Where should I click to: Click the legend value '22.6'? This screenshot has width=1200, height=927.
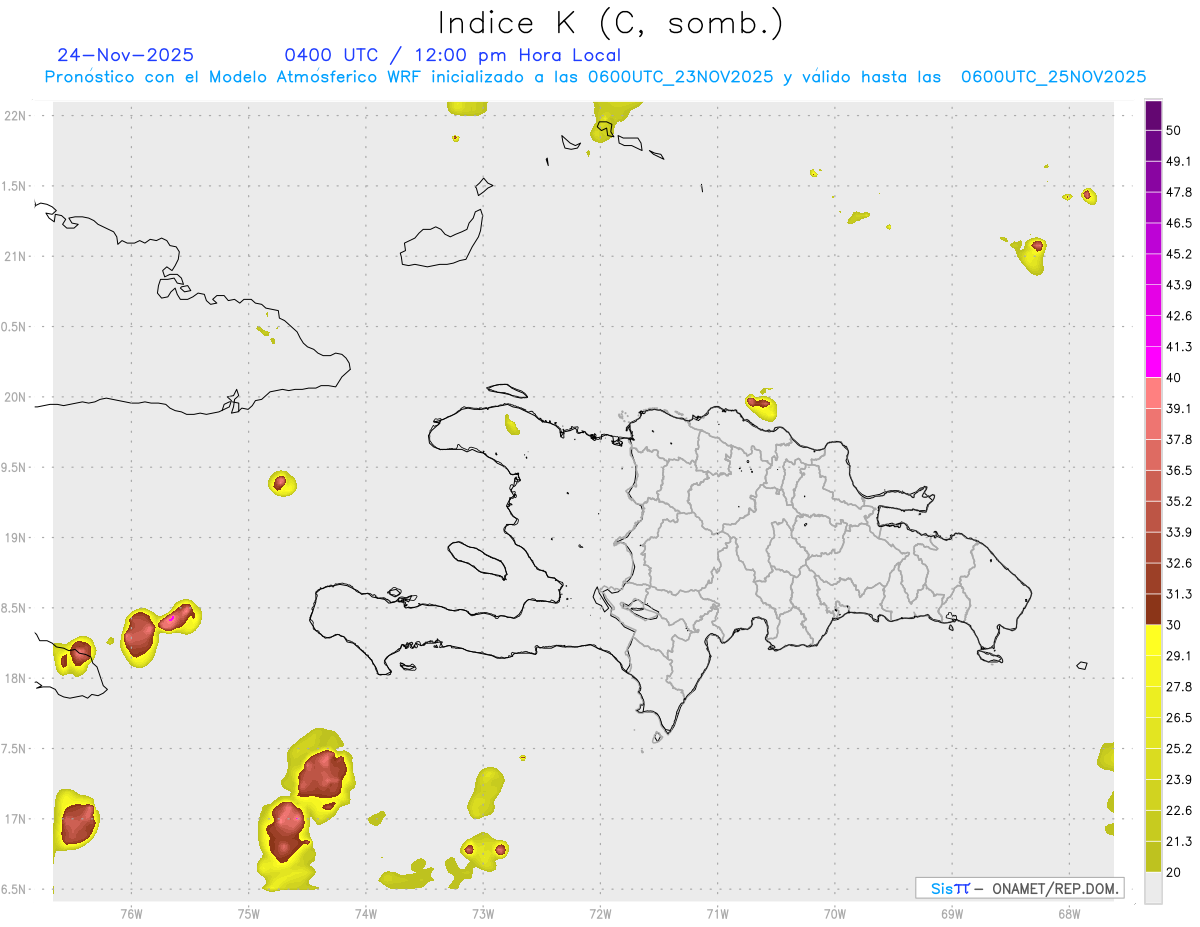(x=1179, y=811)
